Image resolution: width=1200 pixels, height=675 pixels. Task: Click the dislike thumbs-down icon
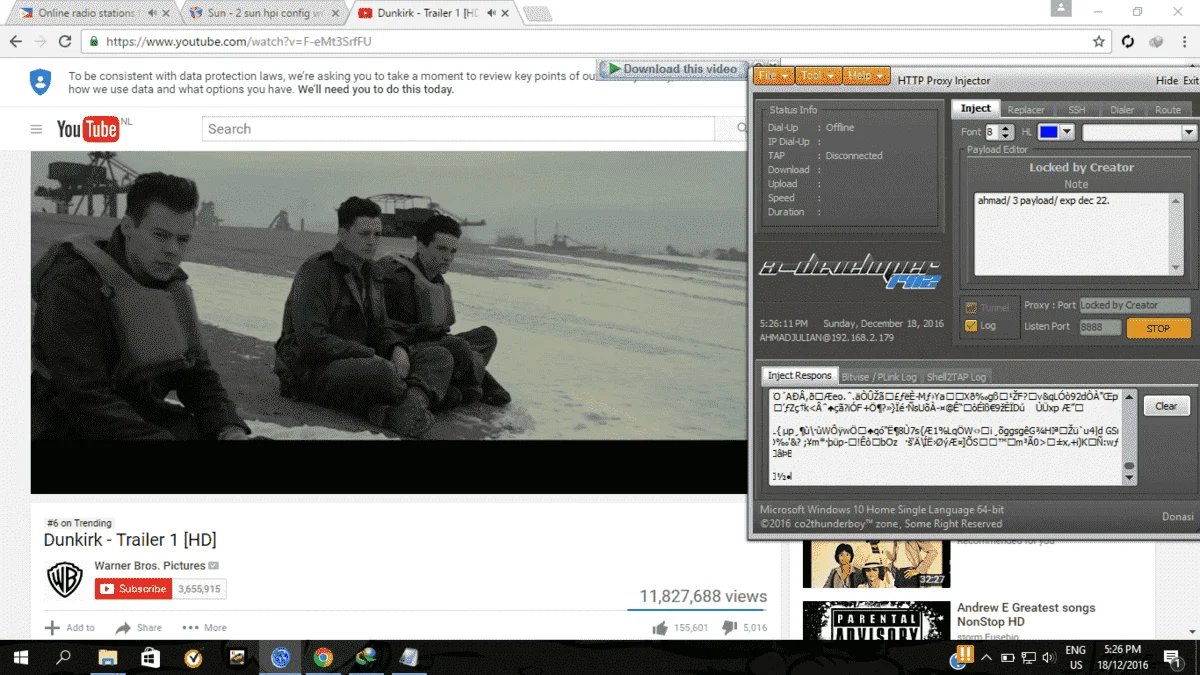730,628
